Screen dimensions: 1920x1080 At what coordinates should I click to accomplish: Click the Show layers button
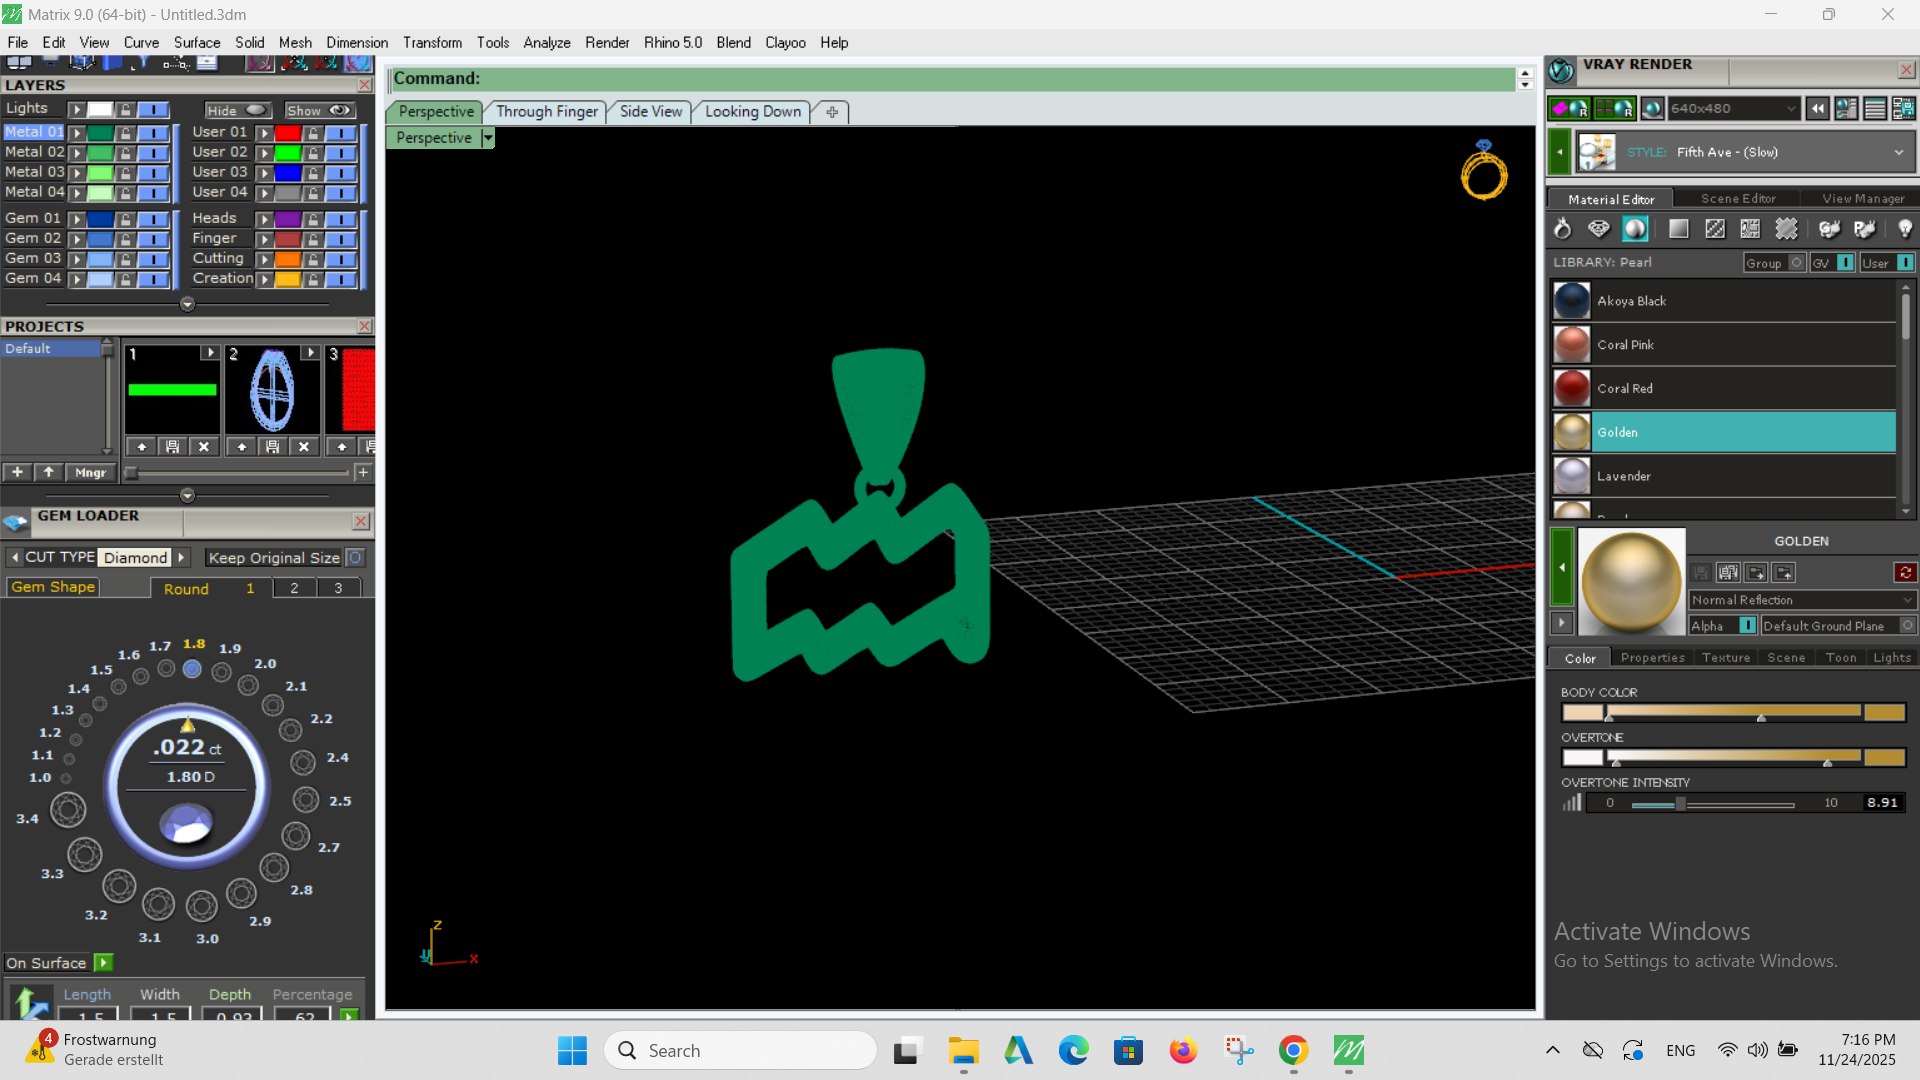(319, 110)
